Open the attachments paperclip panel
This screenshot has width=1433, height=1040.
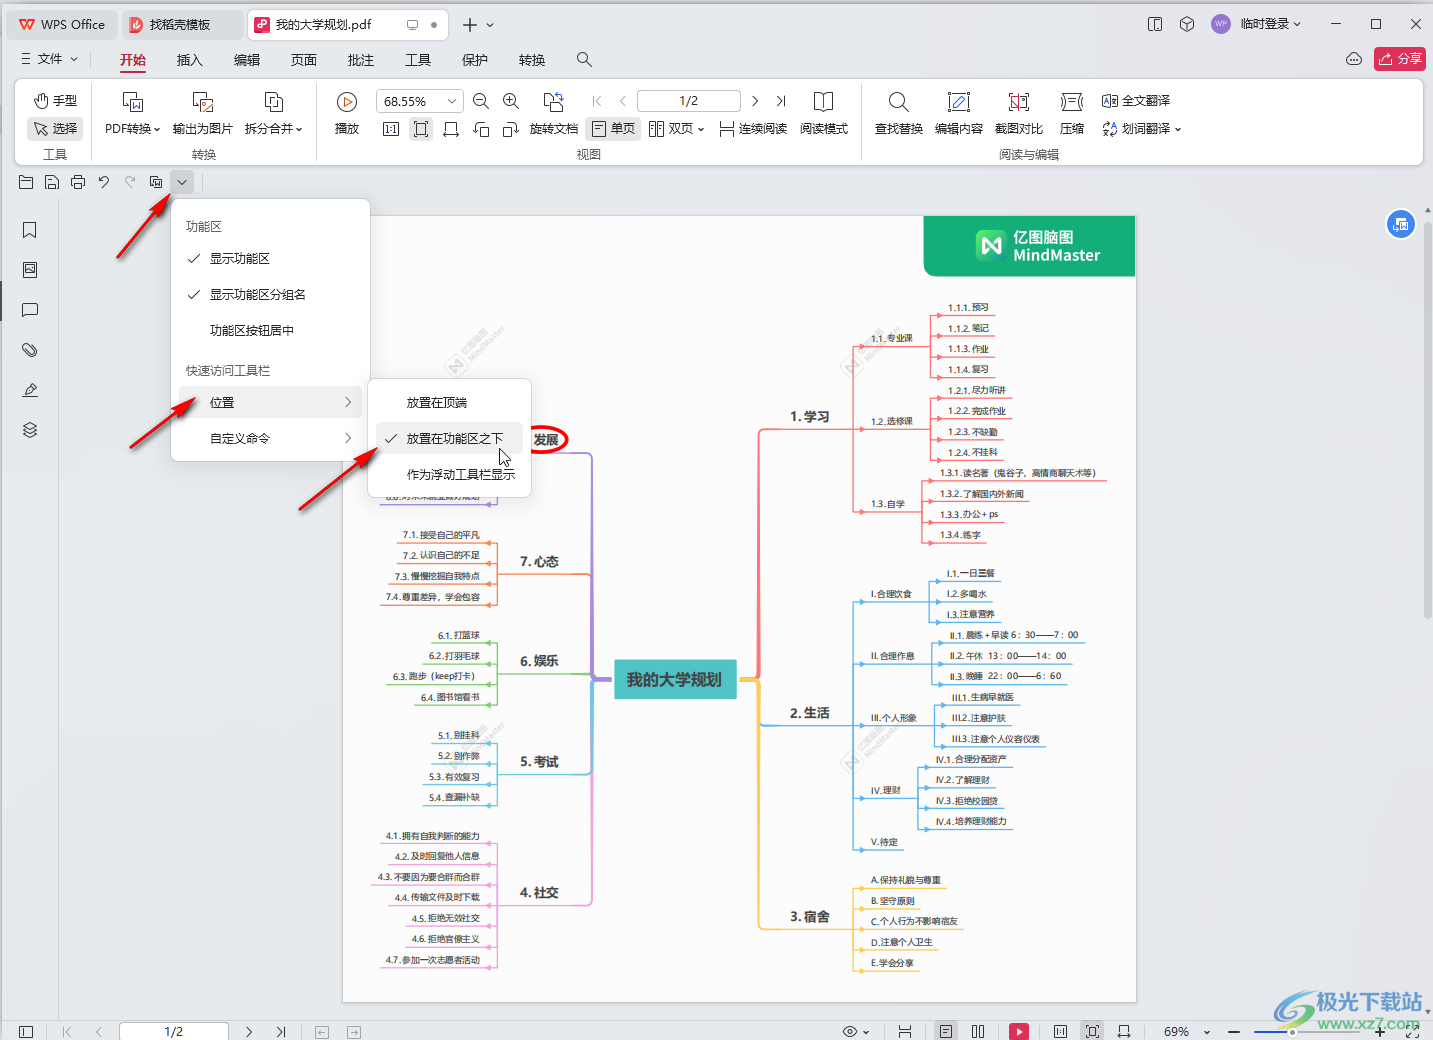pos(30,350)
